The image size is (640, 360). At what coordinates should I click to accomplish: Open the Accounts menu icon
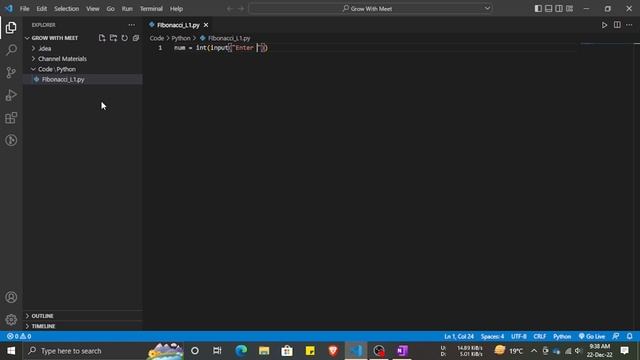pos(11,297)
